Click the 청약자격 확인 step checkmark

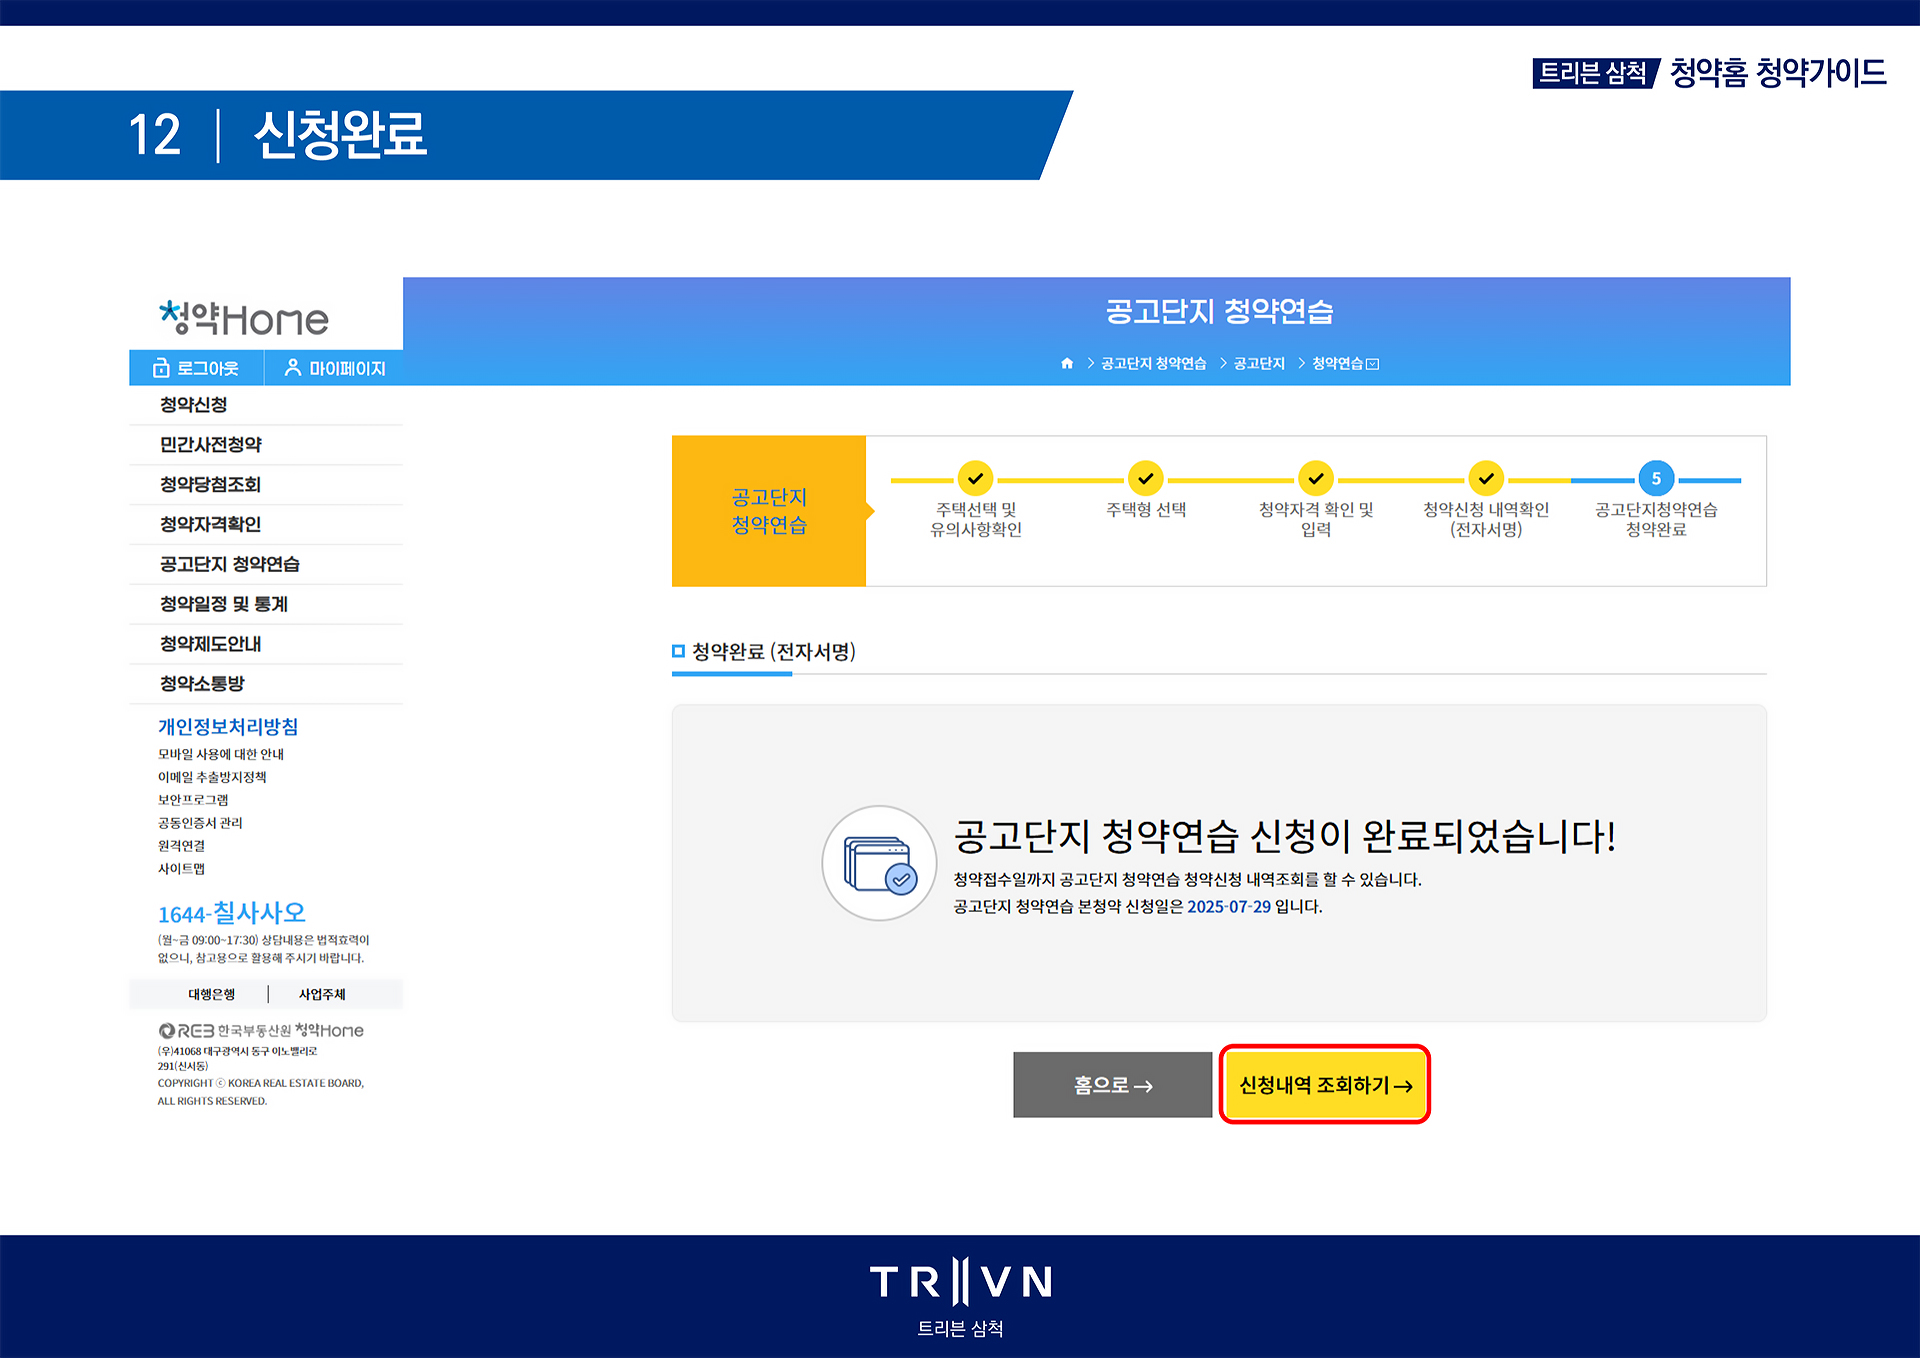tap(1315, 479)
